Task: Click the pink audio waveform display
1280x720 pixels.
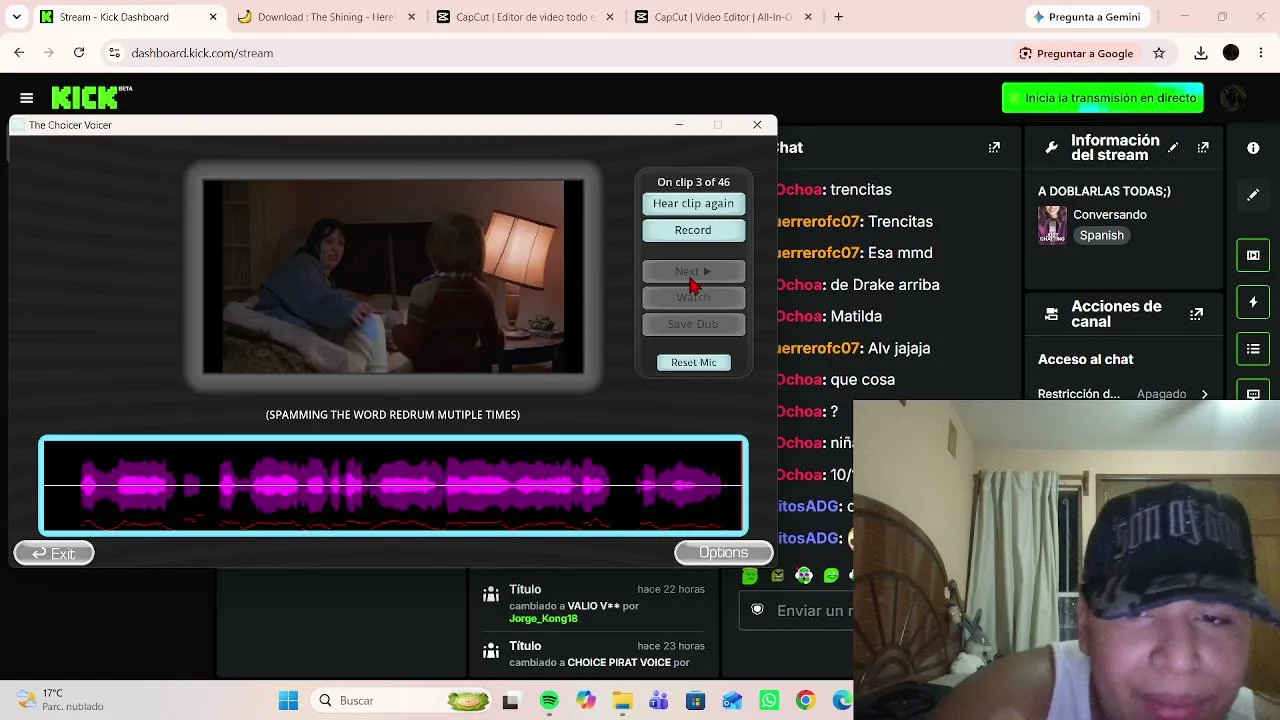Action: [393, 486]
